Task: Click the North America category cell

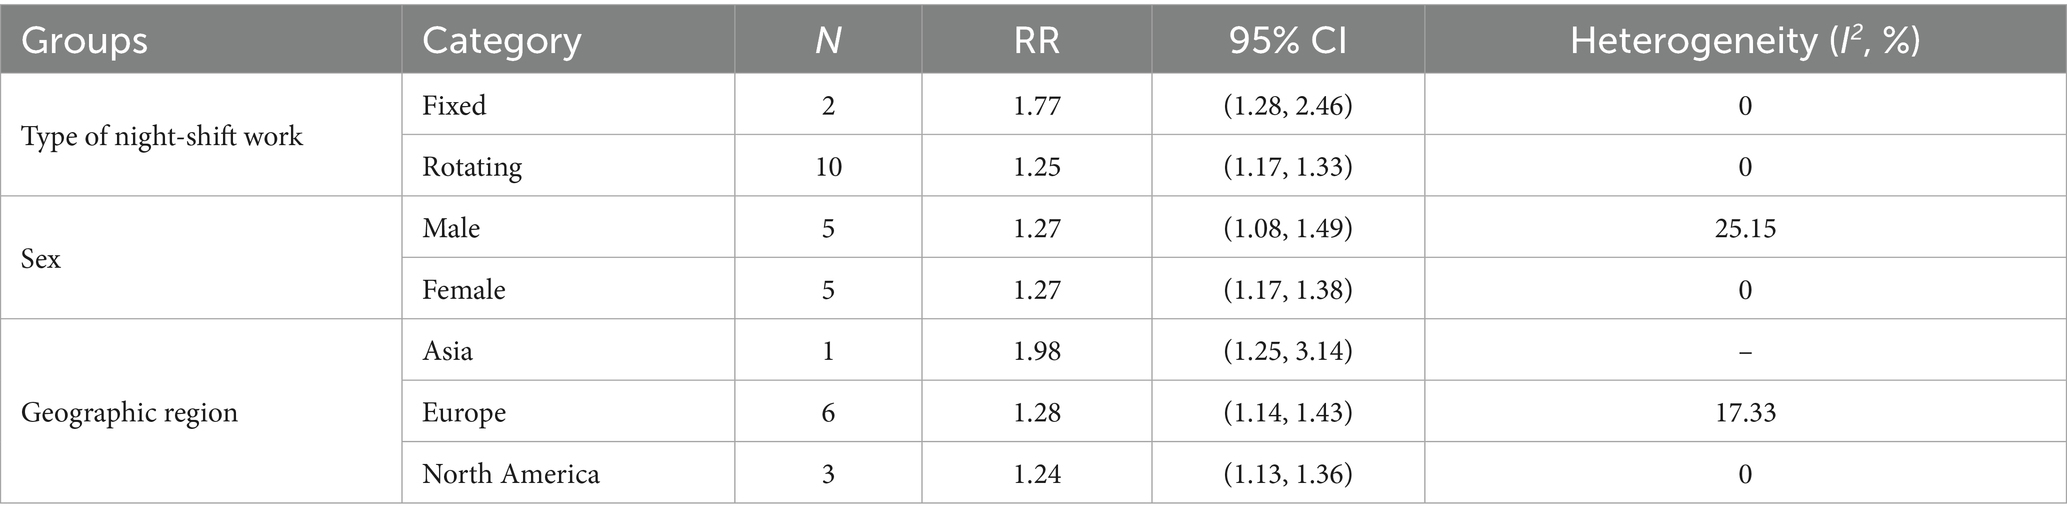Action: coord(510,473)
